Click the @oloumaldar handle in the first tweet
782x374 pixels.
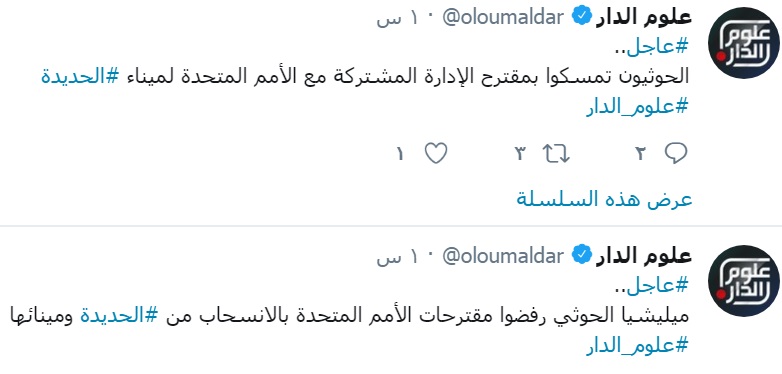coord(504,17)
